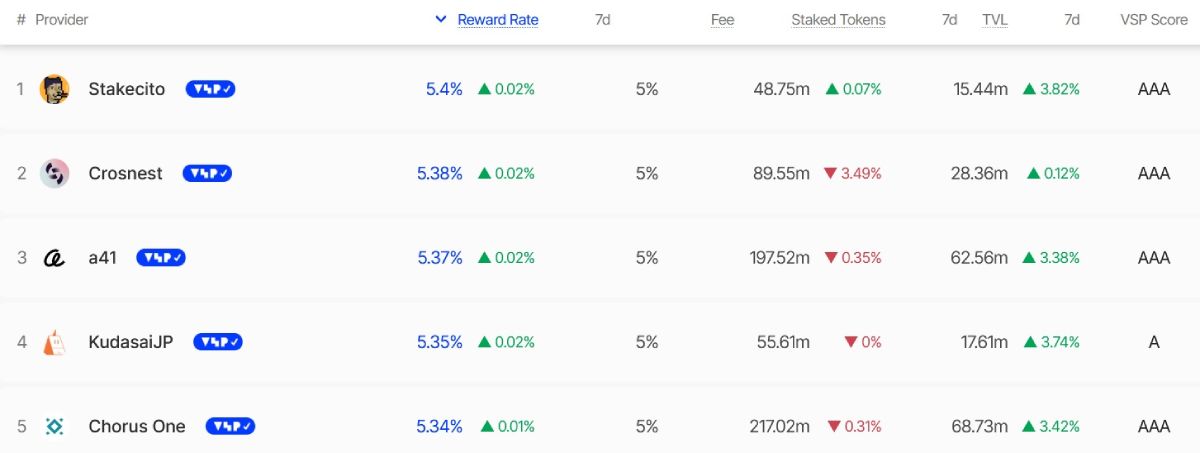The width and height of the screenshot is (1200, 453).
Task: Open the Stakecito provider name
Action: coord(127,89)
